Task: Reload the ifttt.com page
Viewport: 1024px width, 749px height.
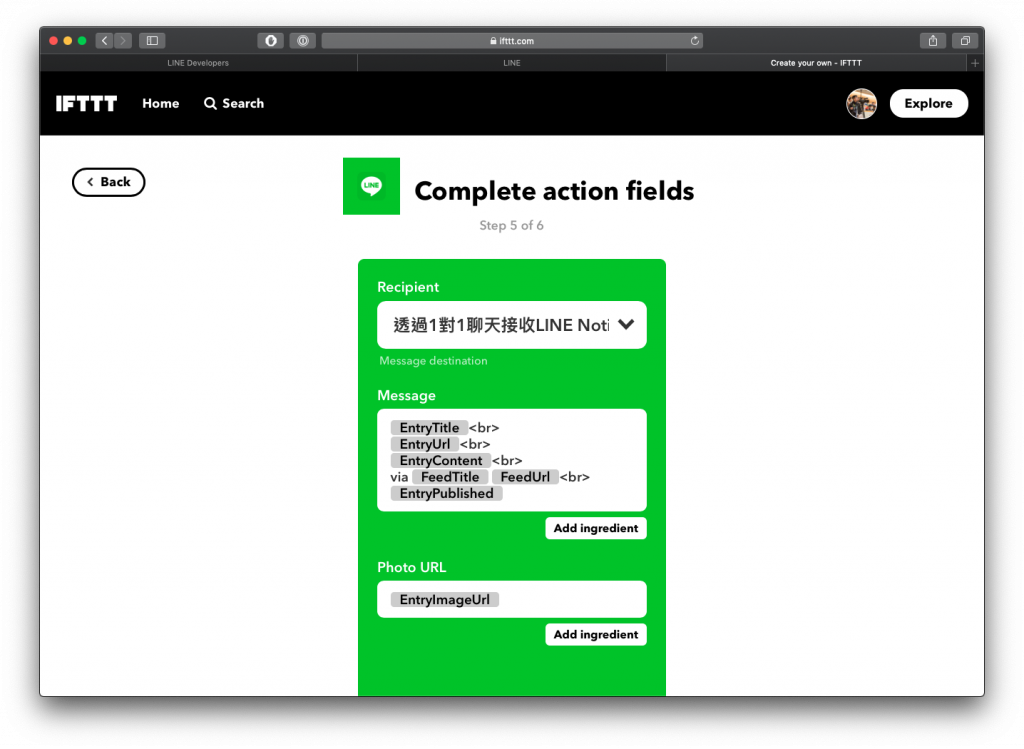Action: [695, 40]
